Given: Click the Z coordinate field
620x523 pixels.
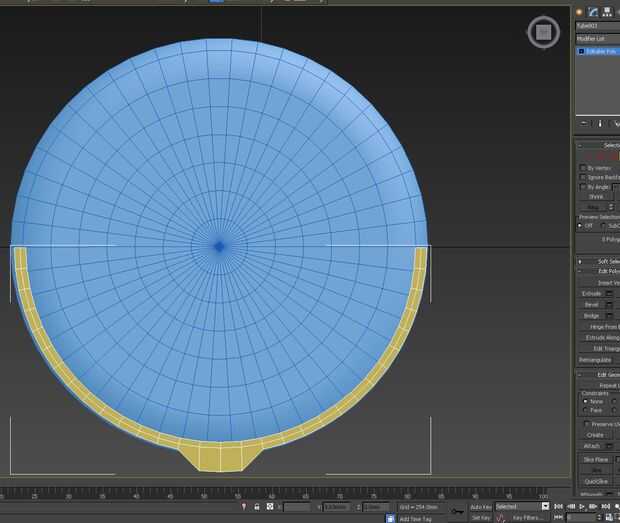Looking at the screenshot, I should click(x=376, y=507).
